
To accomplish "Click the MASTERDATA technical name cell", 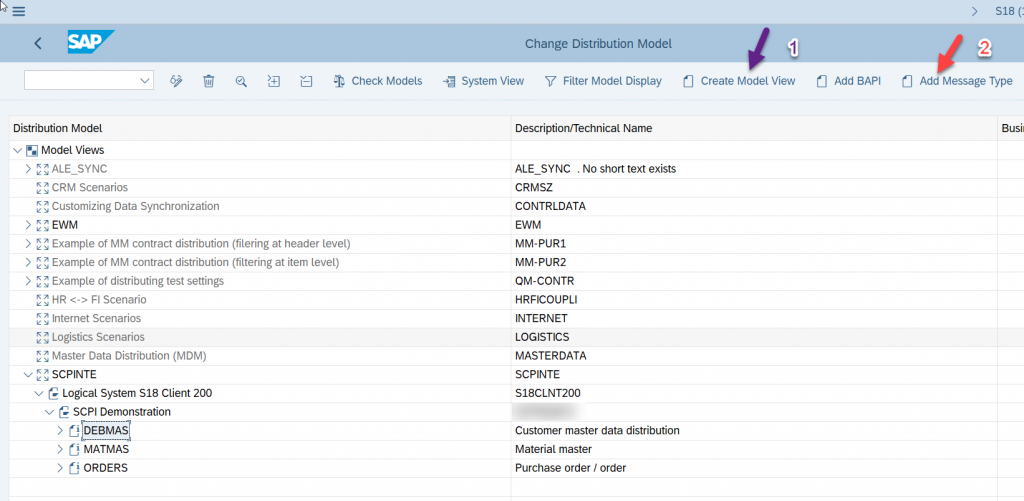I will tap(551, 356).
